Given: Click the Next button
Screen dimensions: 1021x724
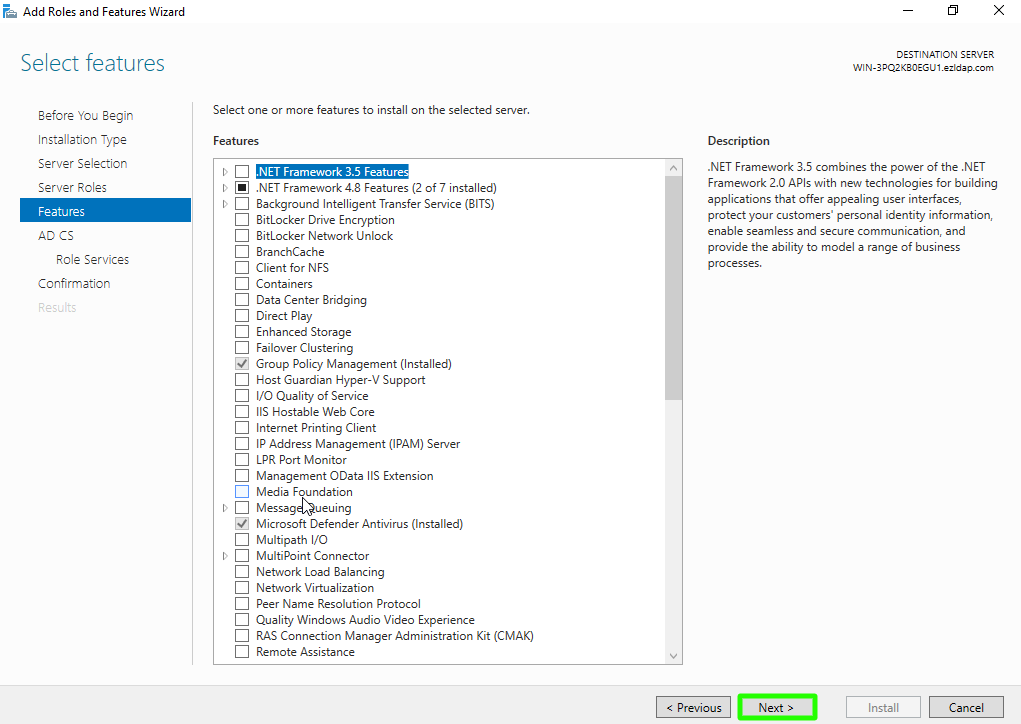Looking at the screenshot, I should pos(777,707).
